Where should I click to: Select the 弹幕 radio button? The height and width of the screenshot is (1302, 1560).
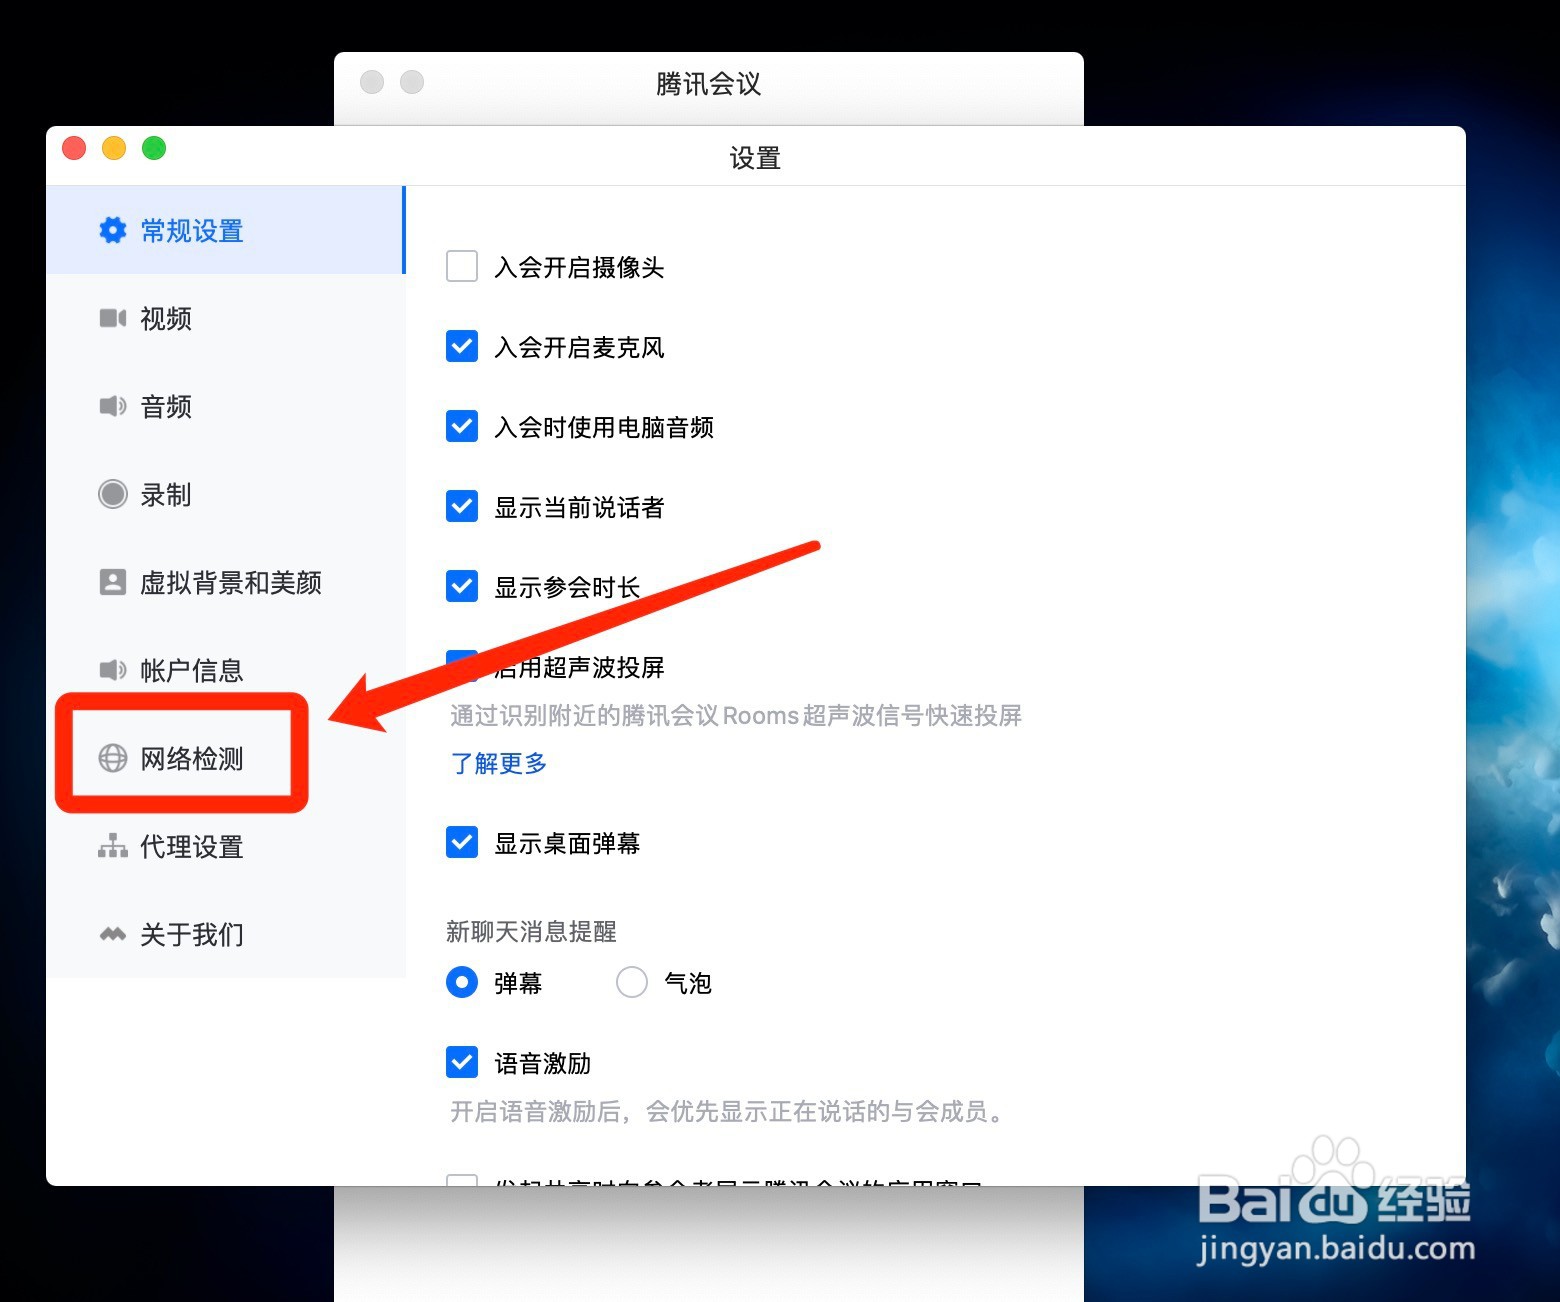[x=462, y=983]
